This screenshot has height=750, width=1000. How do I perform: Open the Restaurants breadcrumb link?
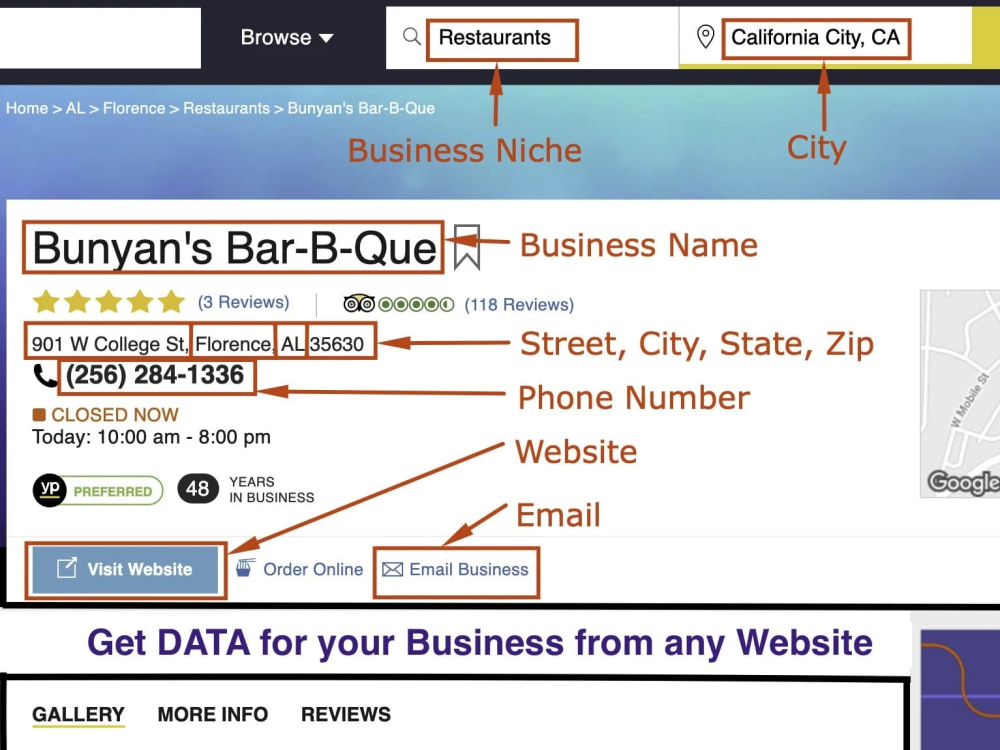tap(226, 108)
